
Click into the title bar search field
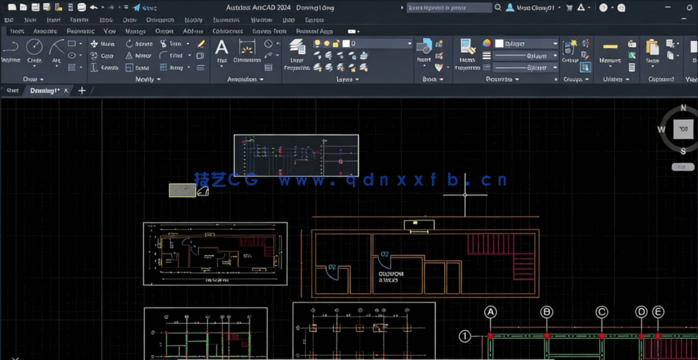449,8
